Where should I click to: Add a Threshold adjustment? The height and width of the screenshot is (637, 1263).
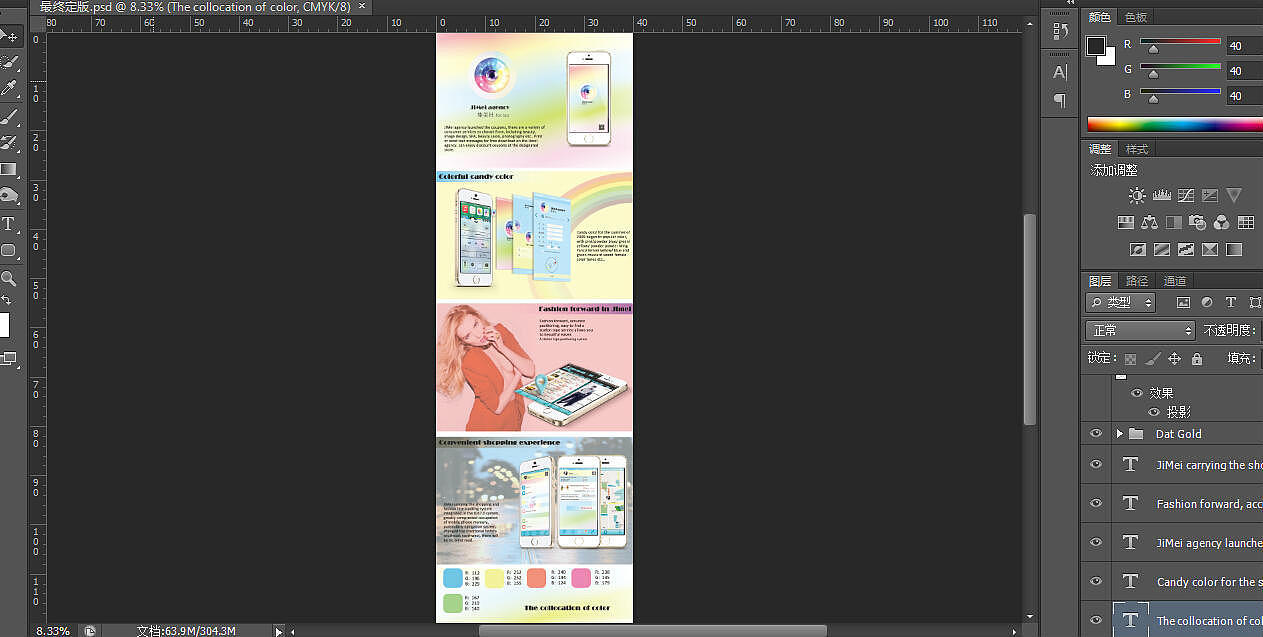coord(1186,250)
